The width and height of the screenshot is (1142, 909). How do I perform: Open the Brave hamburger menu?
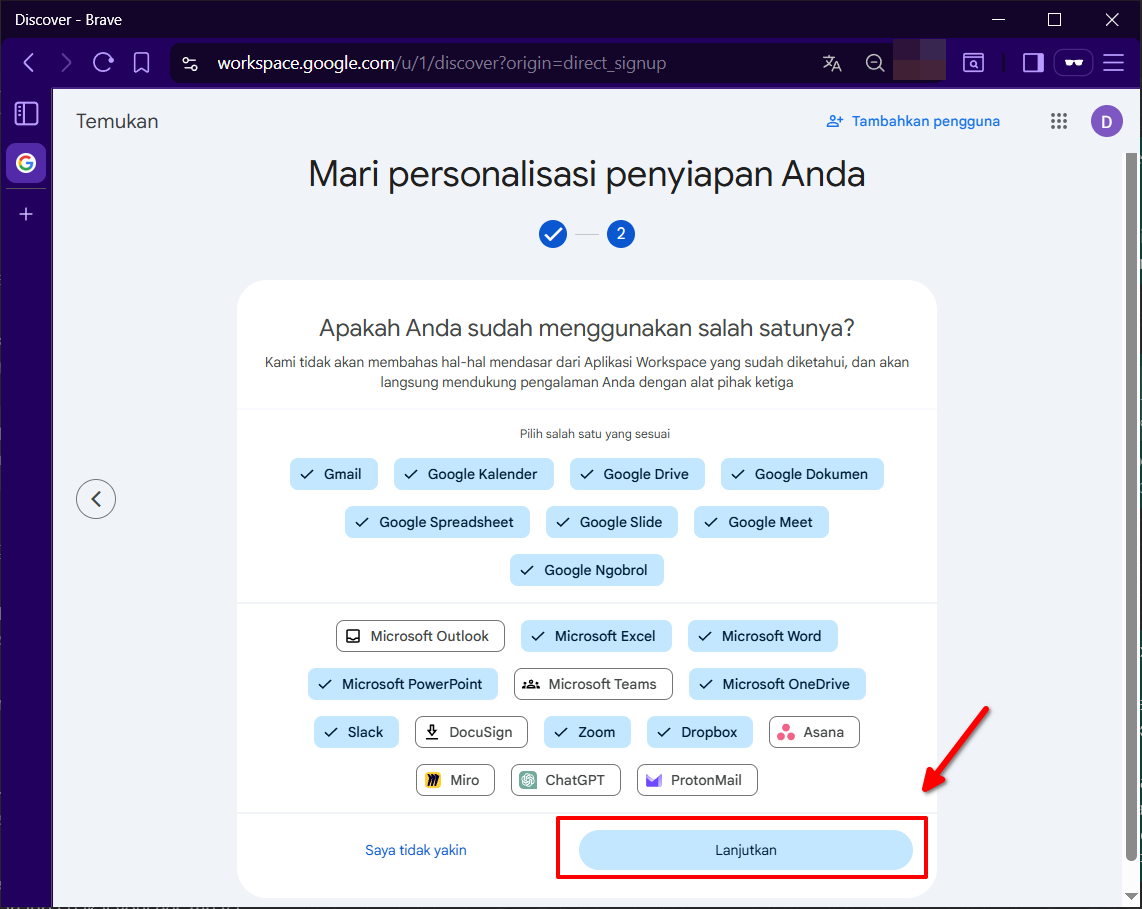(1114, 63)
